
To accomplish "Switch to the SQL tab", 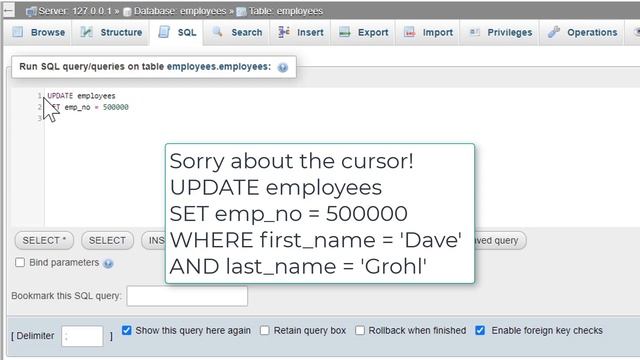I will click(x=177, y=32).
